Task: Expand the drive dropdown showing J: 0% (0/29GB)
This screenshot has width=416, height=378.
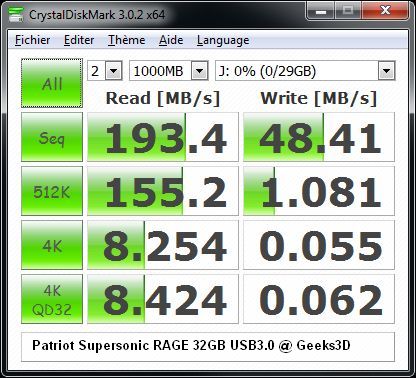Action: pos(386,71)
